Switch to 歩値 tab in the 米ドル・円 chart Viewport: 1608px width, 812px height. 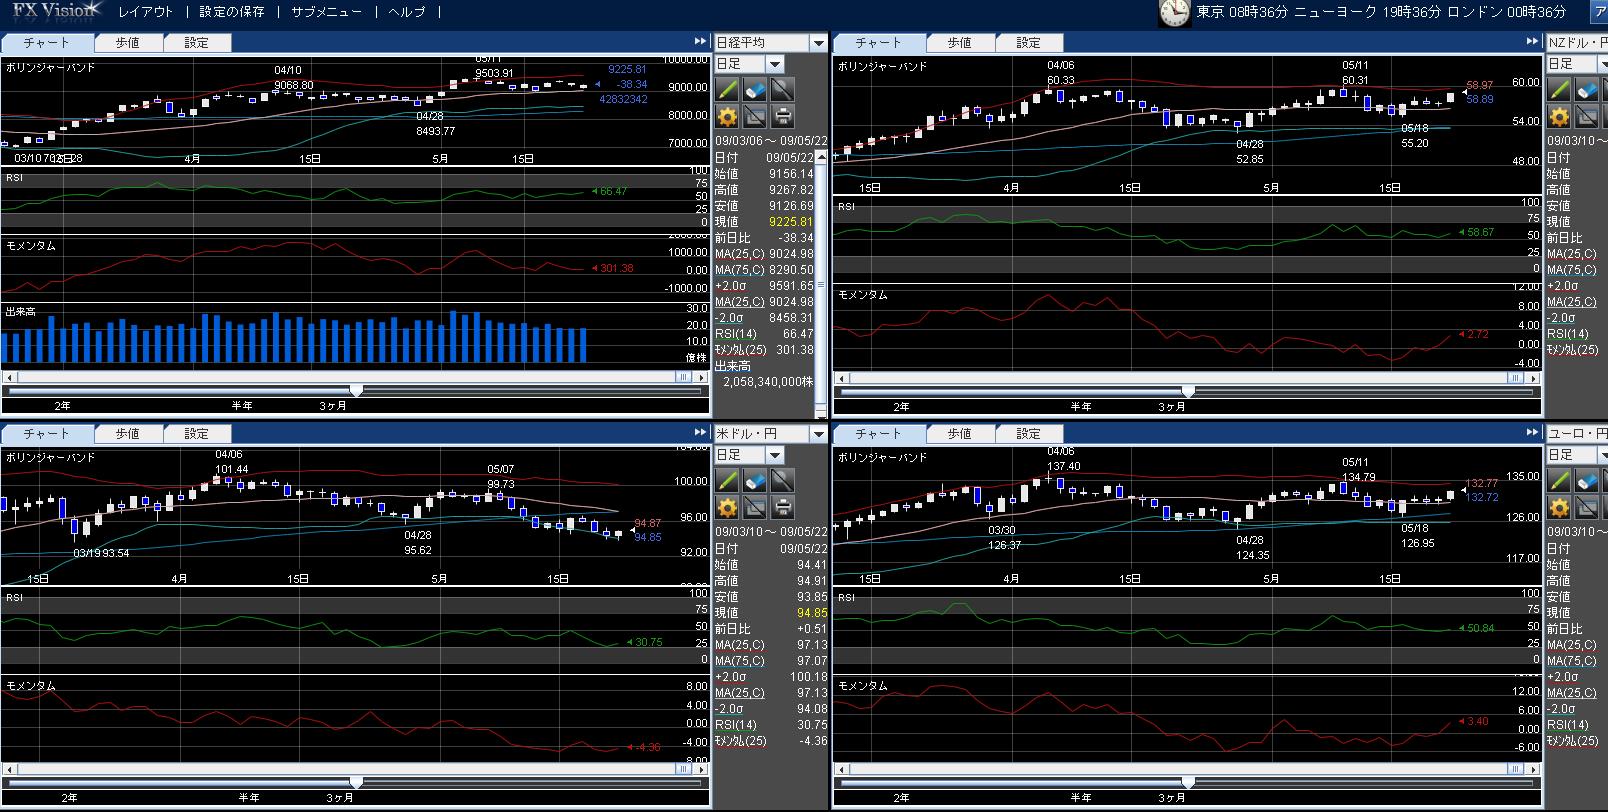[x=127, y=434]
